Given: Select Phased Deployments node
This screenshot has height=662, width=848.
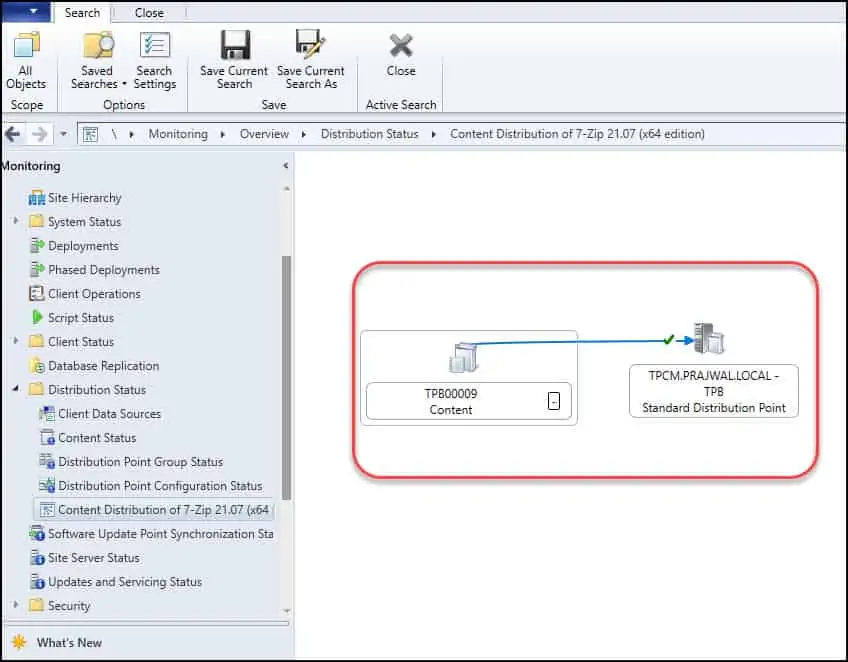Looking at the screenshot, I should tap(104, 269).
